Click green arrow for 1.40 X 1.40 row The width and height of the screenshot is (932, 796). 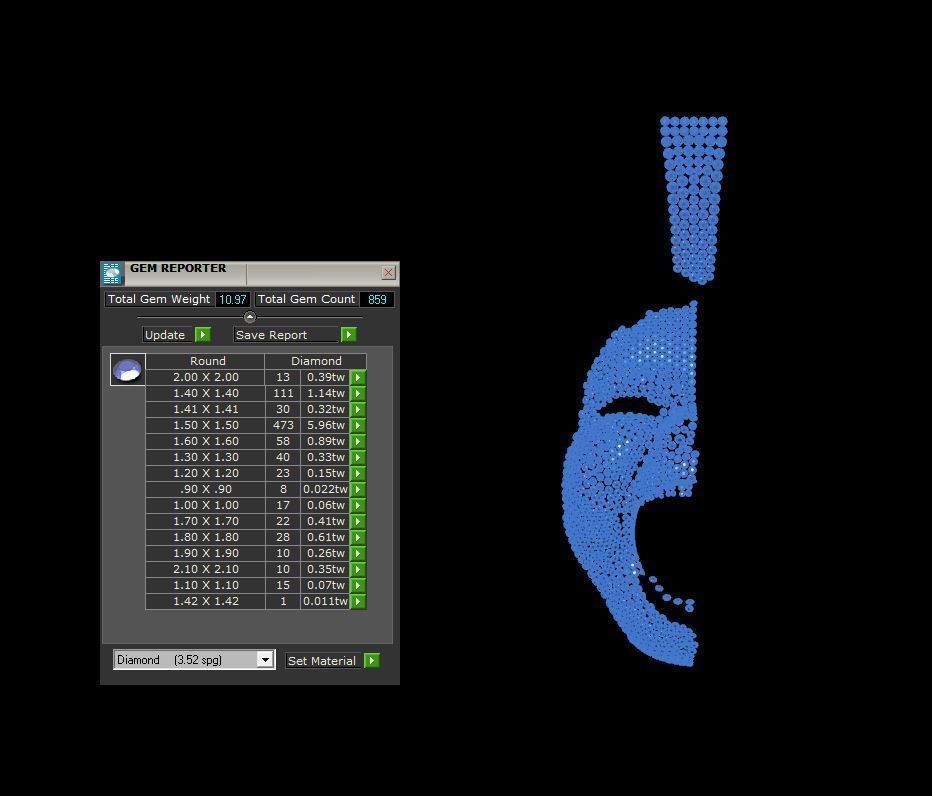pyautogui.click(x=357, y=393)
